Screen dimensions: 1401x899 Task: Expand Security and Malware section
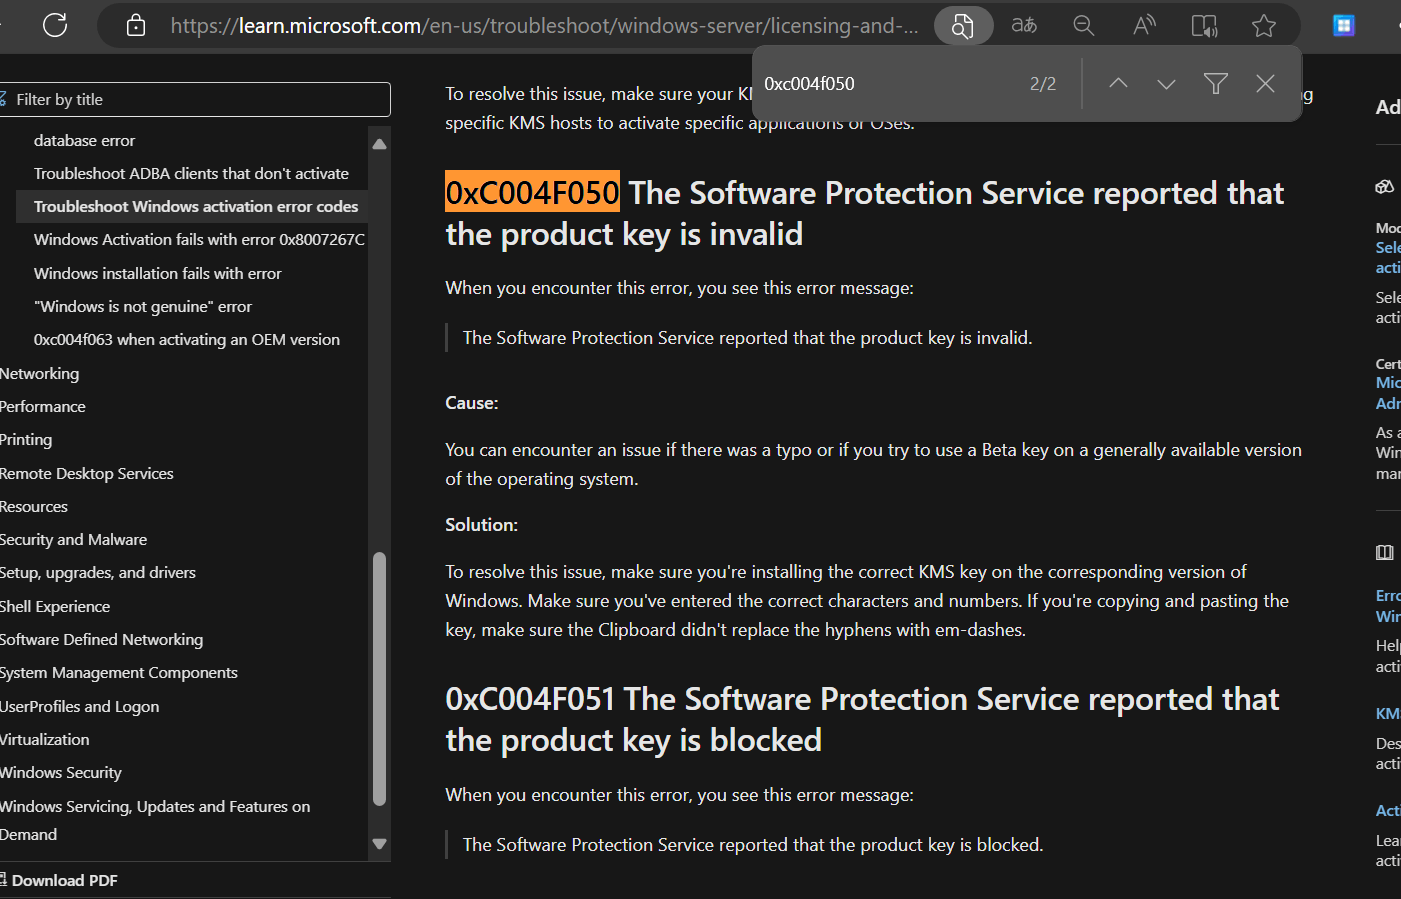click(x=73, y=539)
